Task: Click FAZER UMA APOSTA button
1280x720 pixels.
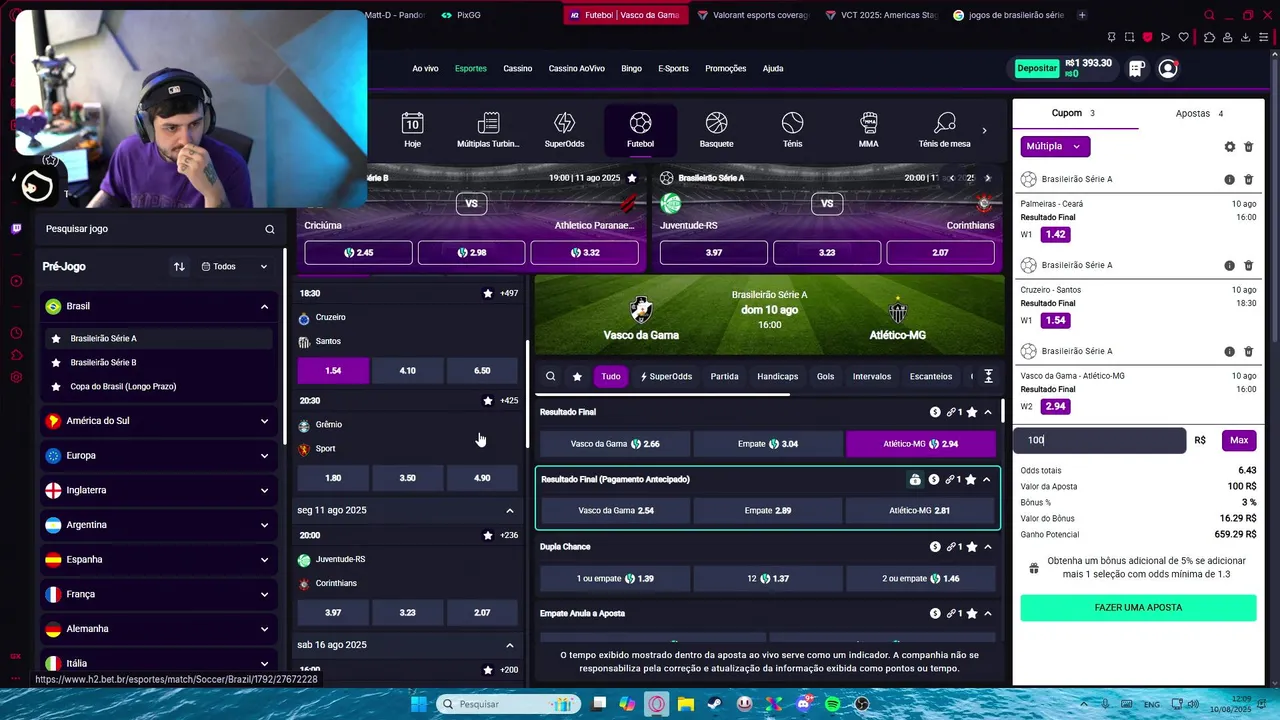Action: [x=1138, y=608]
